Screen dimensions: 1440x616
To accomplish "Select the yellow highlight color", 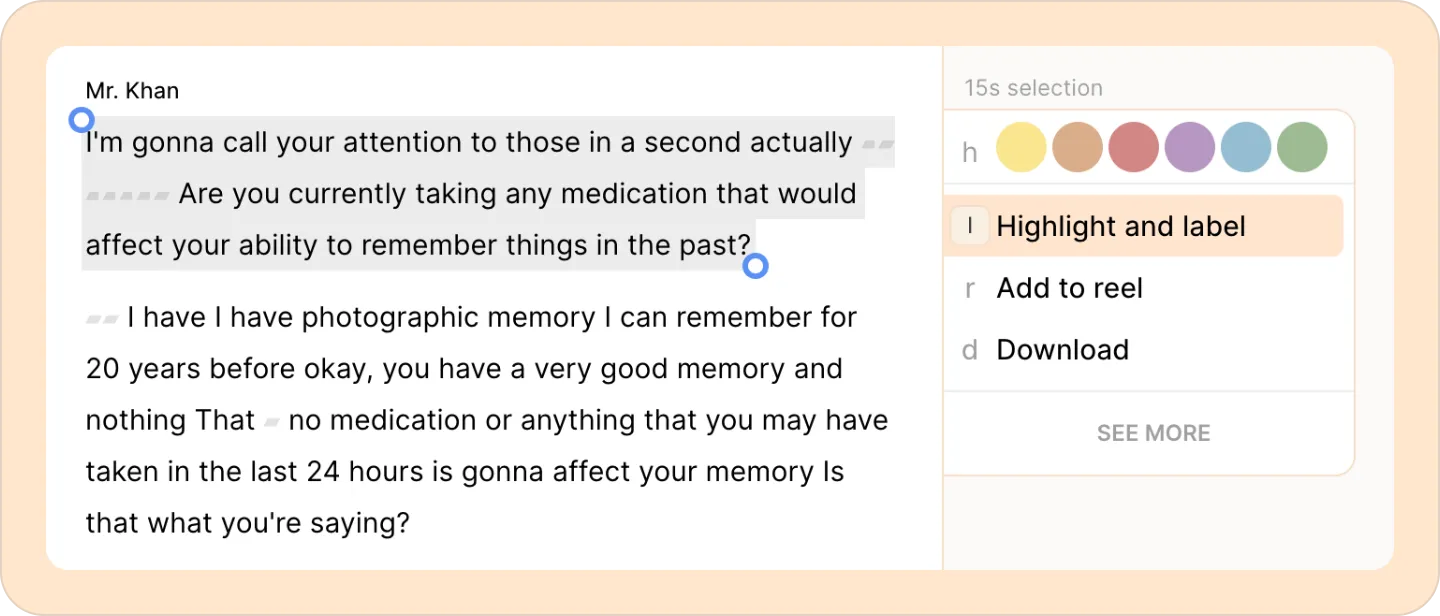I will point(1021,147).
